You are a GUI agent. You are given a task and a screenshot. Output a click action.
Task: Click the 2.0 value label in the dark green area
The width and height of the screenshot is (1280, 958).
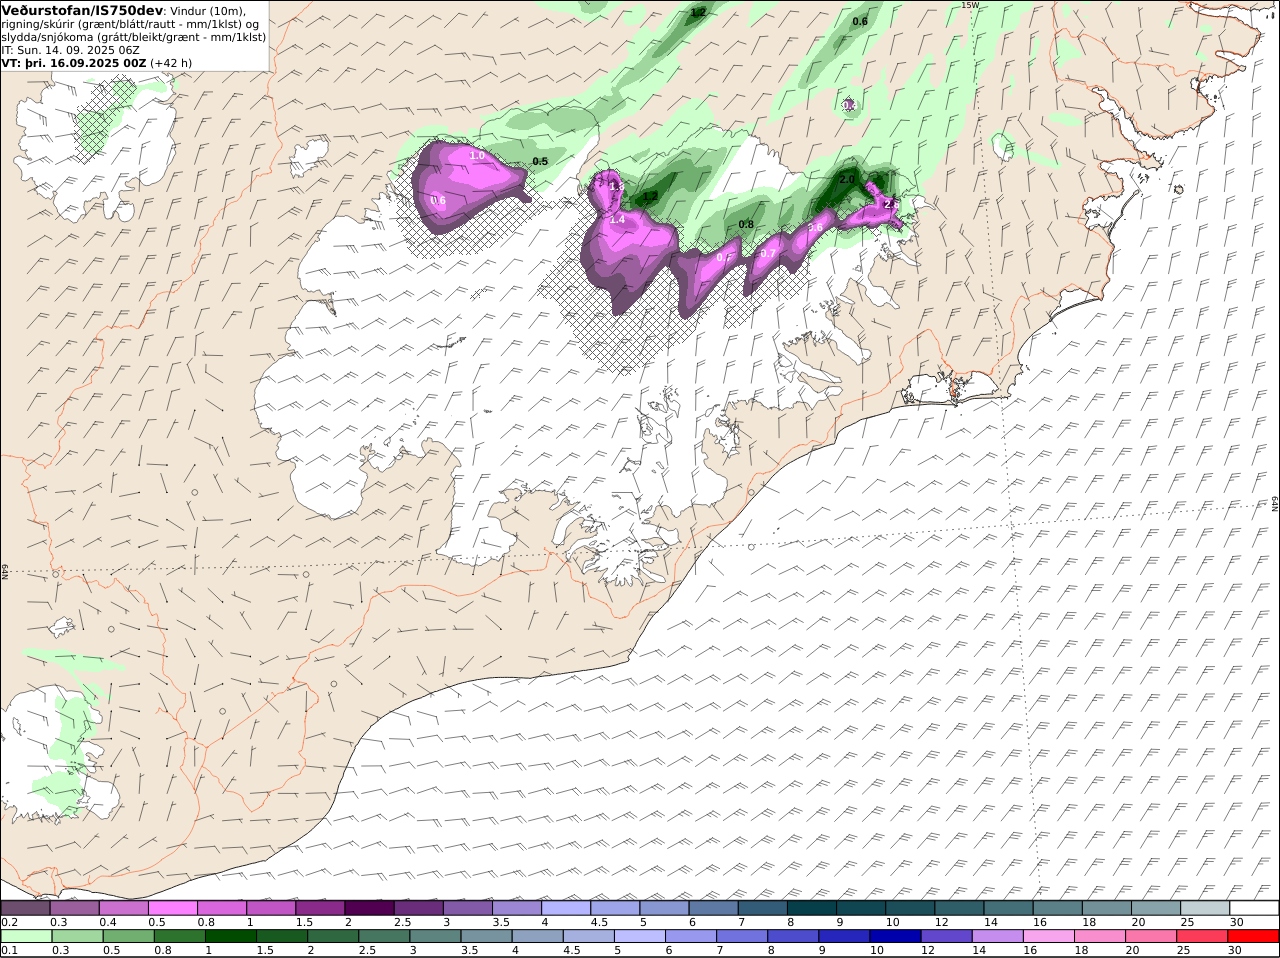coord(847,179)
